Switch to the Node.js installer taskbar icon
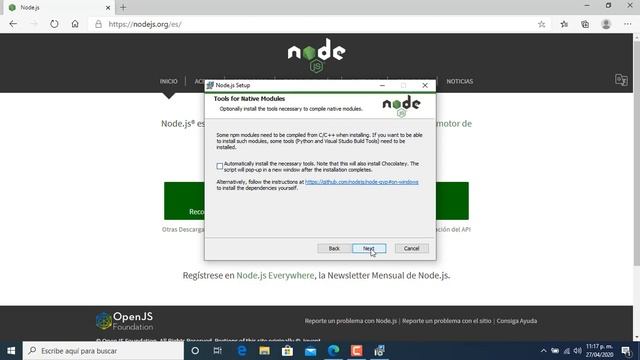The width and height of the screenshot is (640, 360). click(380, 351)
